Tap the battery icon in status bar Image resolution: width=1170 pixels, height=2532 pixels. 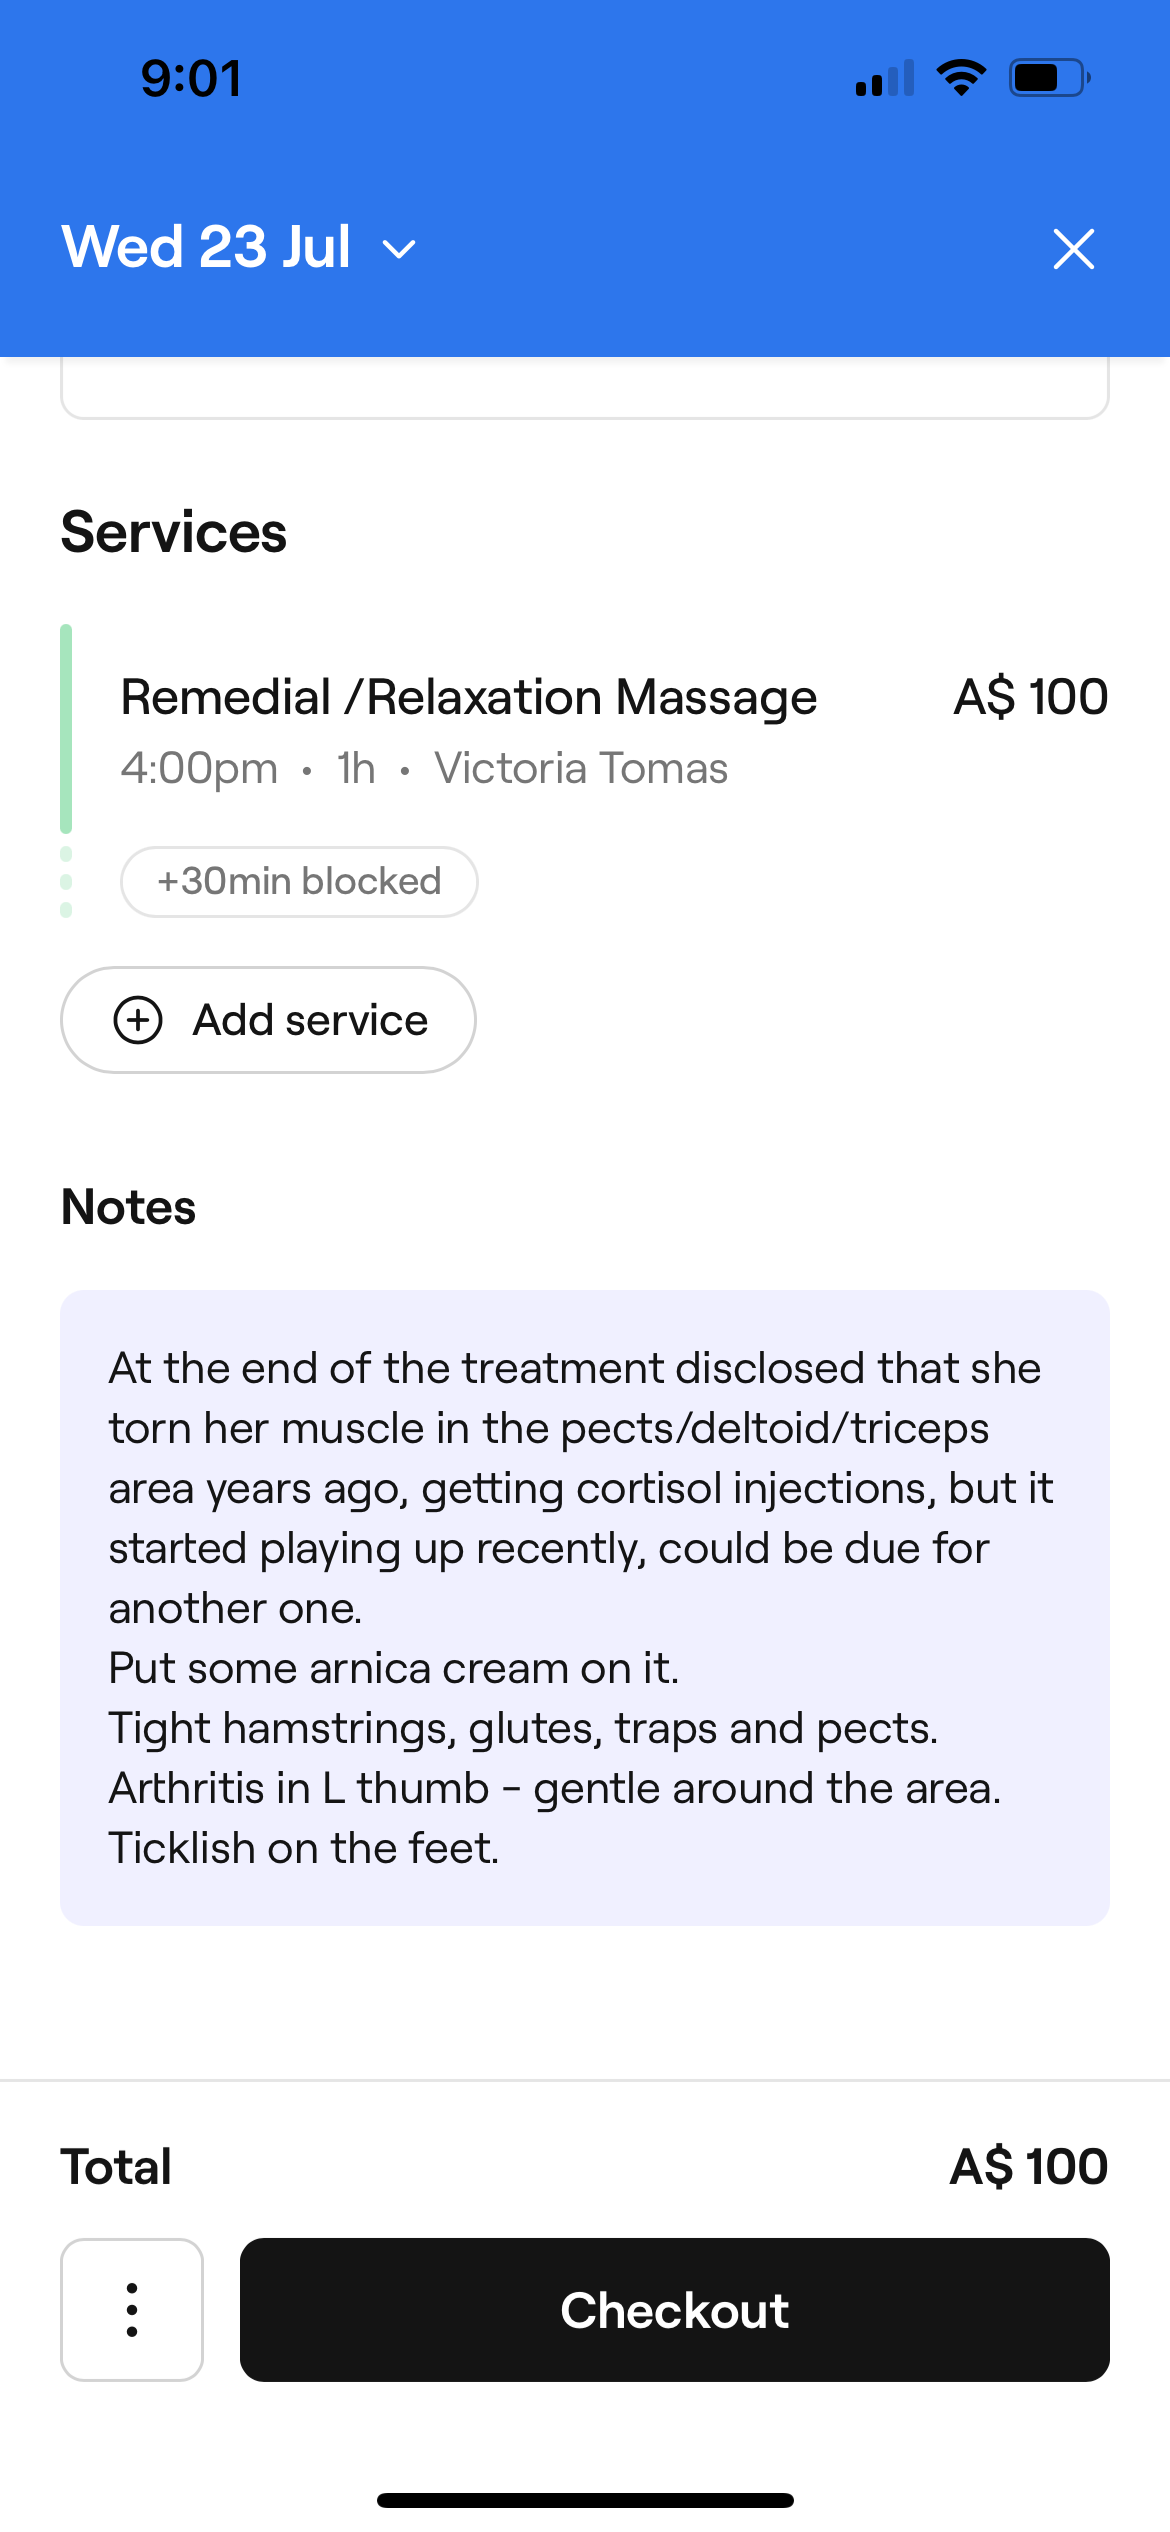point(1048,78)
